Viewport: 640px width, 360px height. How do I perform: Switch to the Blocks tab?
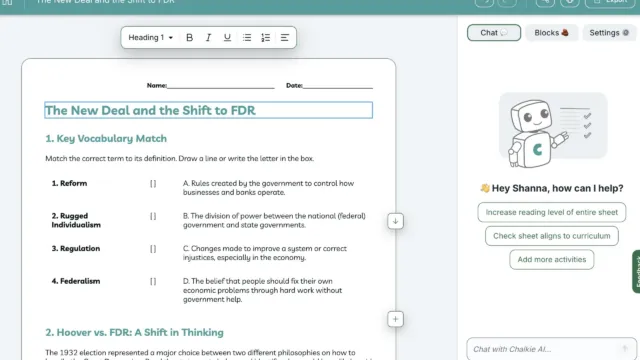pyautogui.click(x=551, y=33)
